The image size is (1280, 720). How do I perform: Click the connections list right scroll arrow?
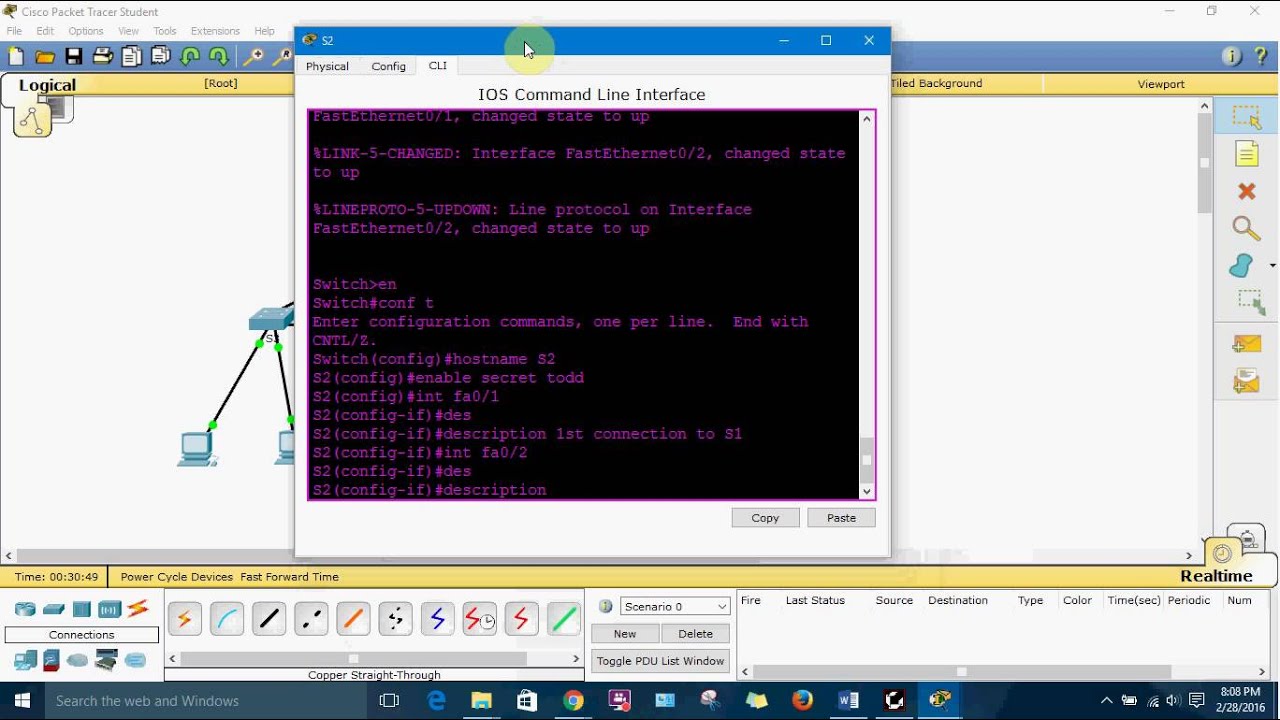[576, 658]
